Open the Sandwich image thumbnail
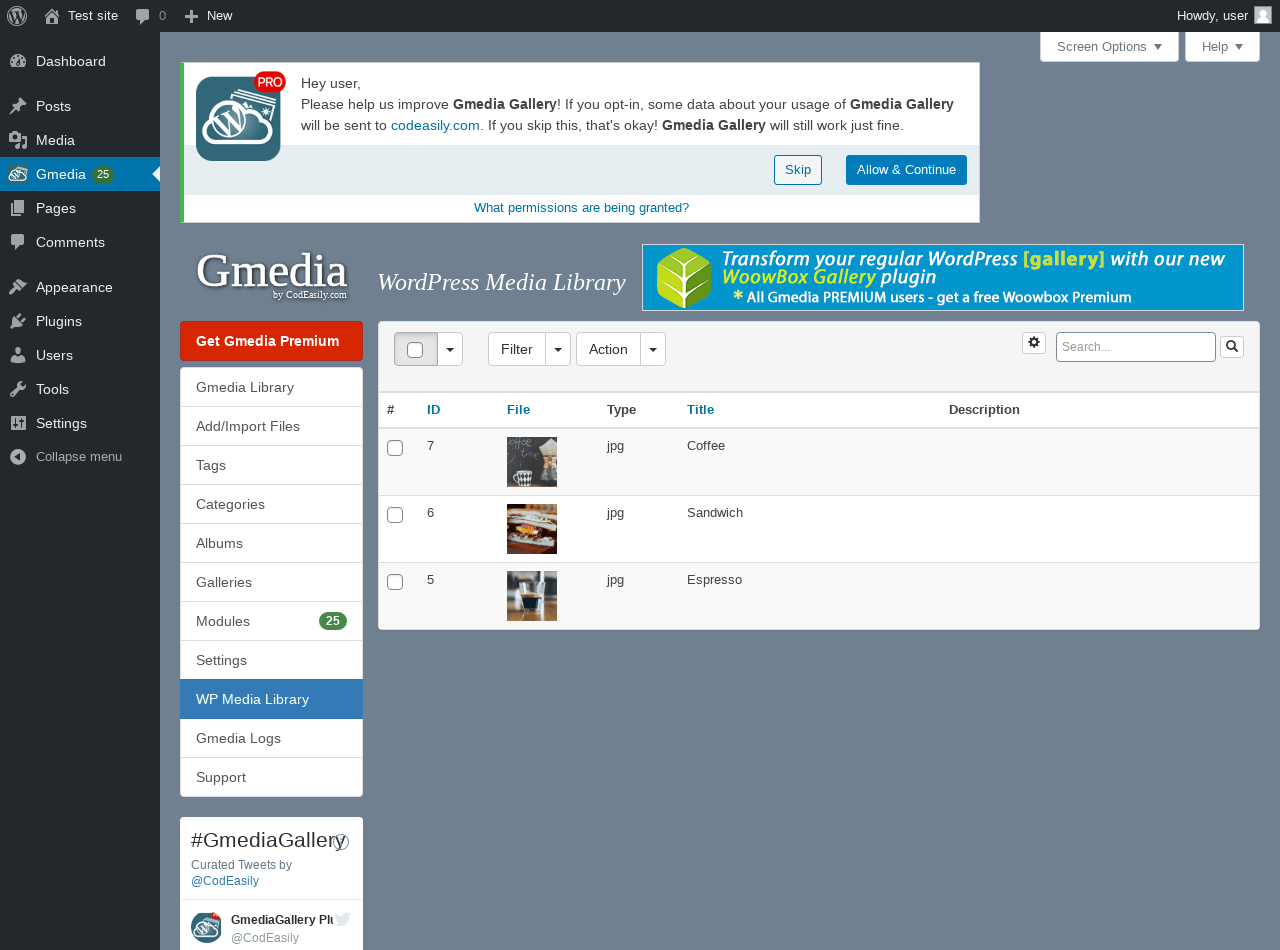Viewport: 1280px width, 950px height. pyautogui.click(x=532, y=529)
